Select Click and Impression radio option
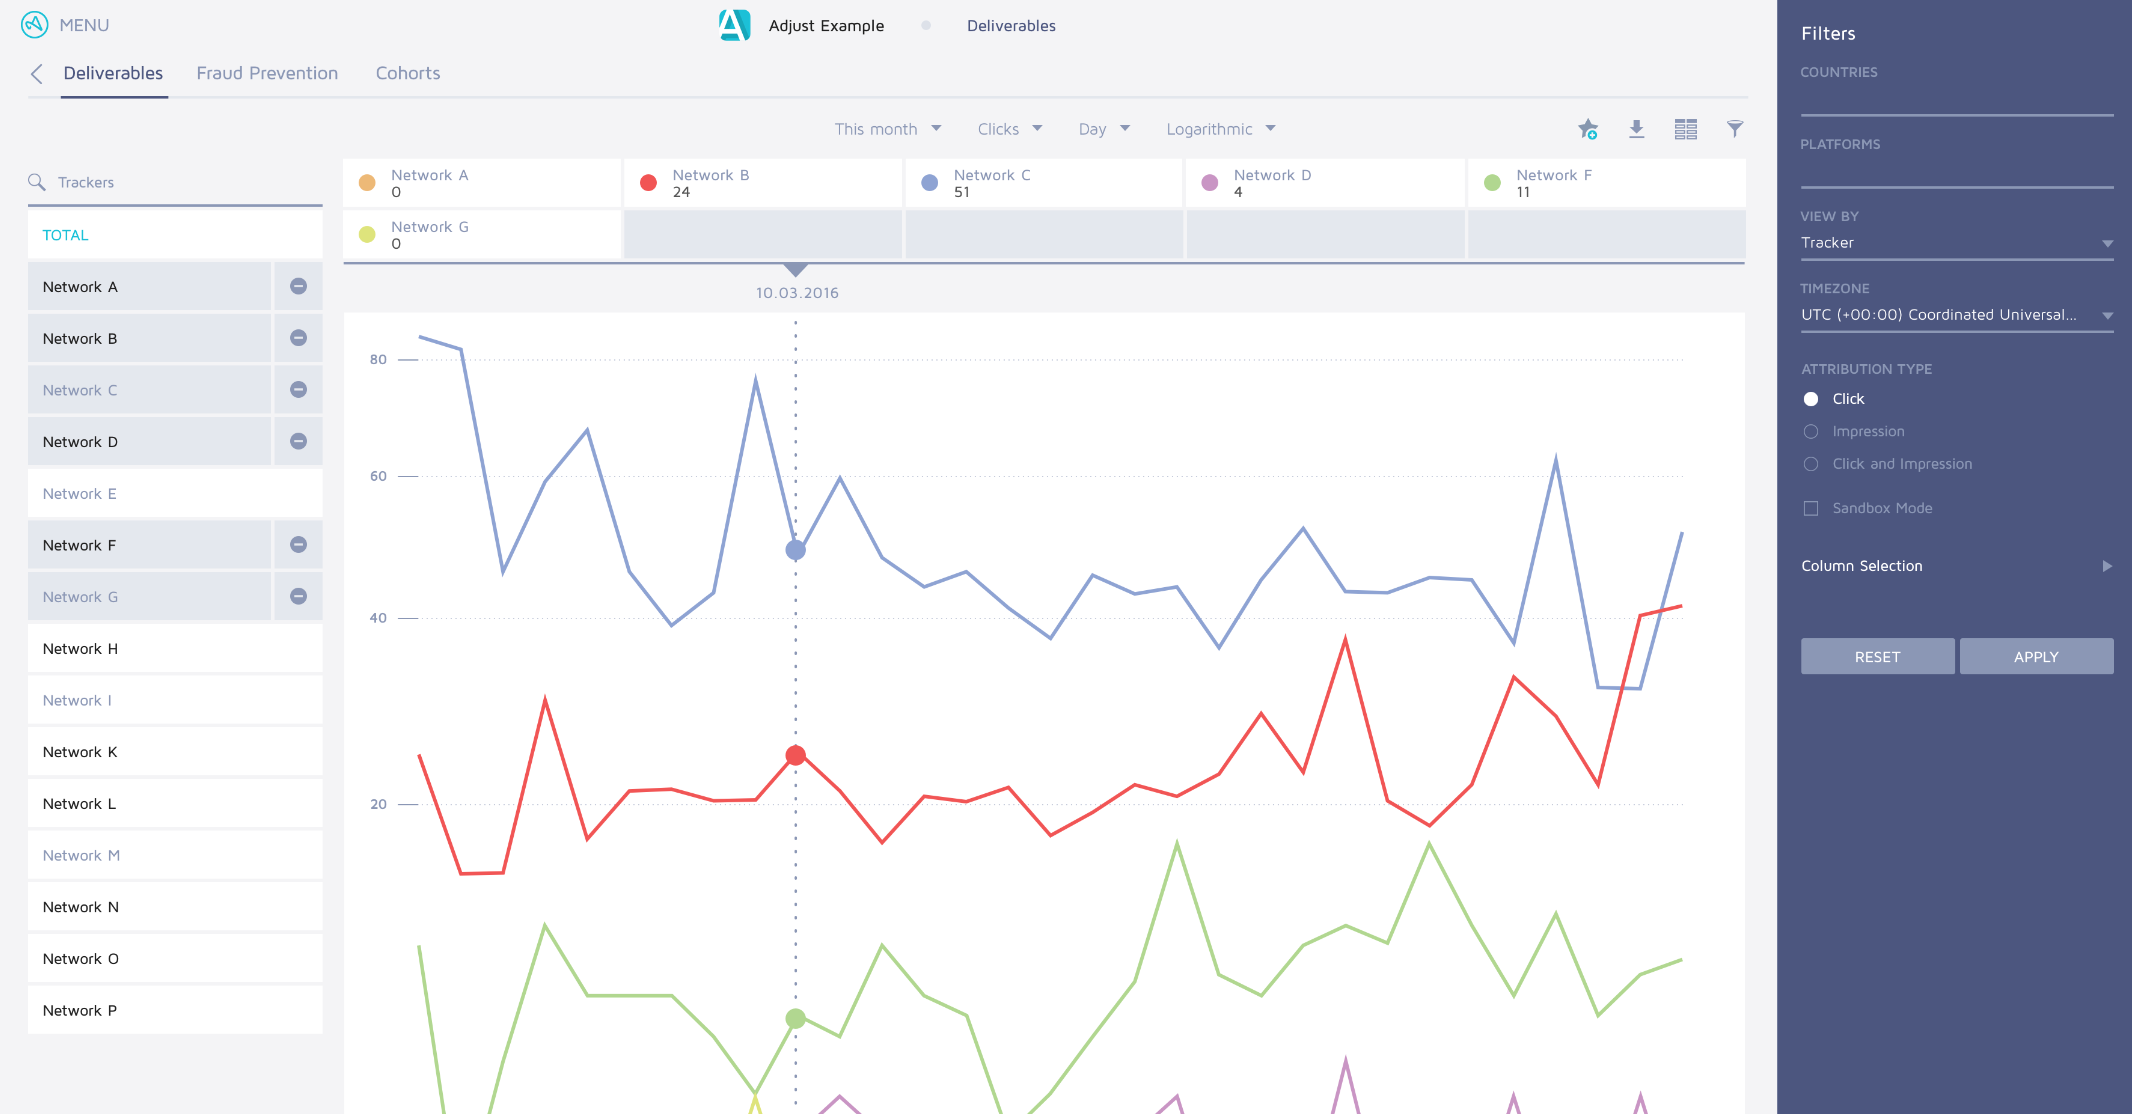Viewport: 2132px width, 1114px height. pos(1811,464)
